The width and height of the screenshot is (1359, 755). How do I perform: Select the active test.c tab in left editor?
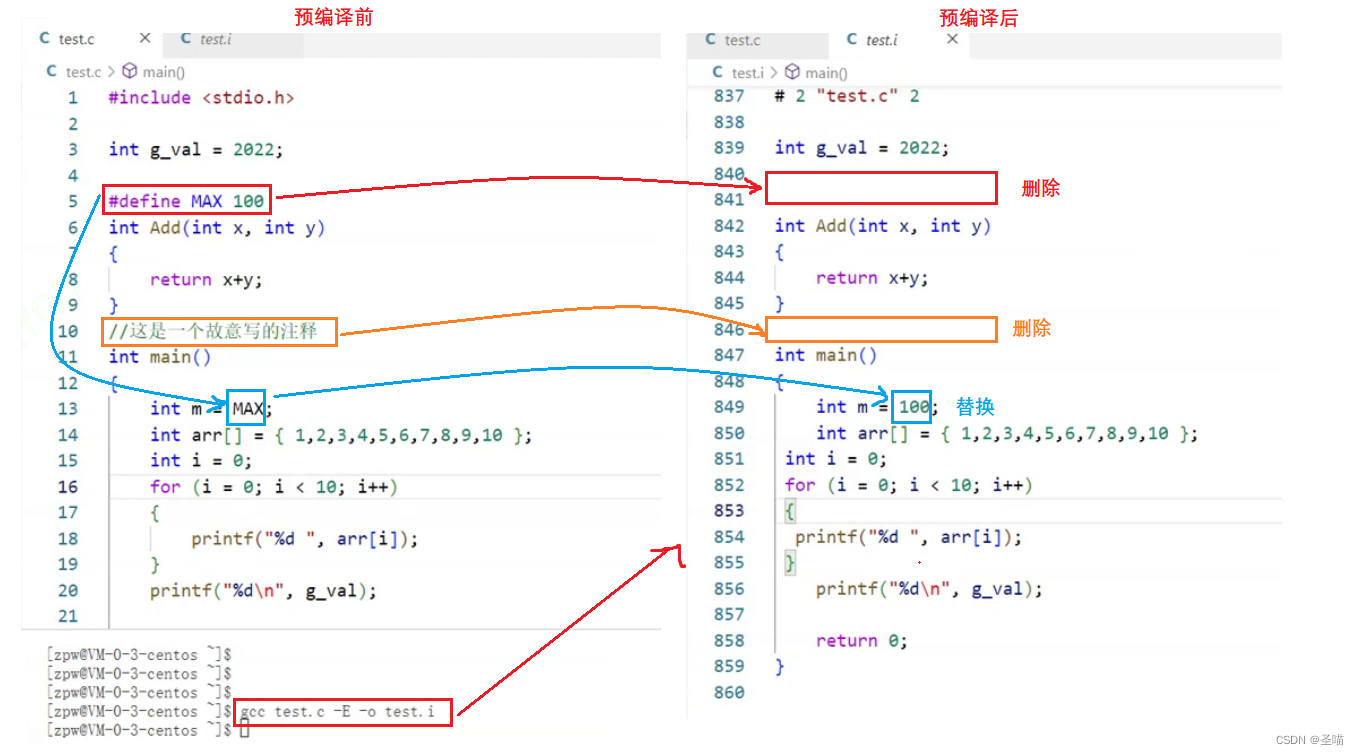76,39
